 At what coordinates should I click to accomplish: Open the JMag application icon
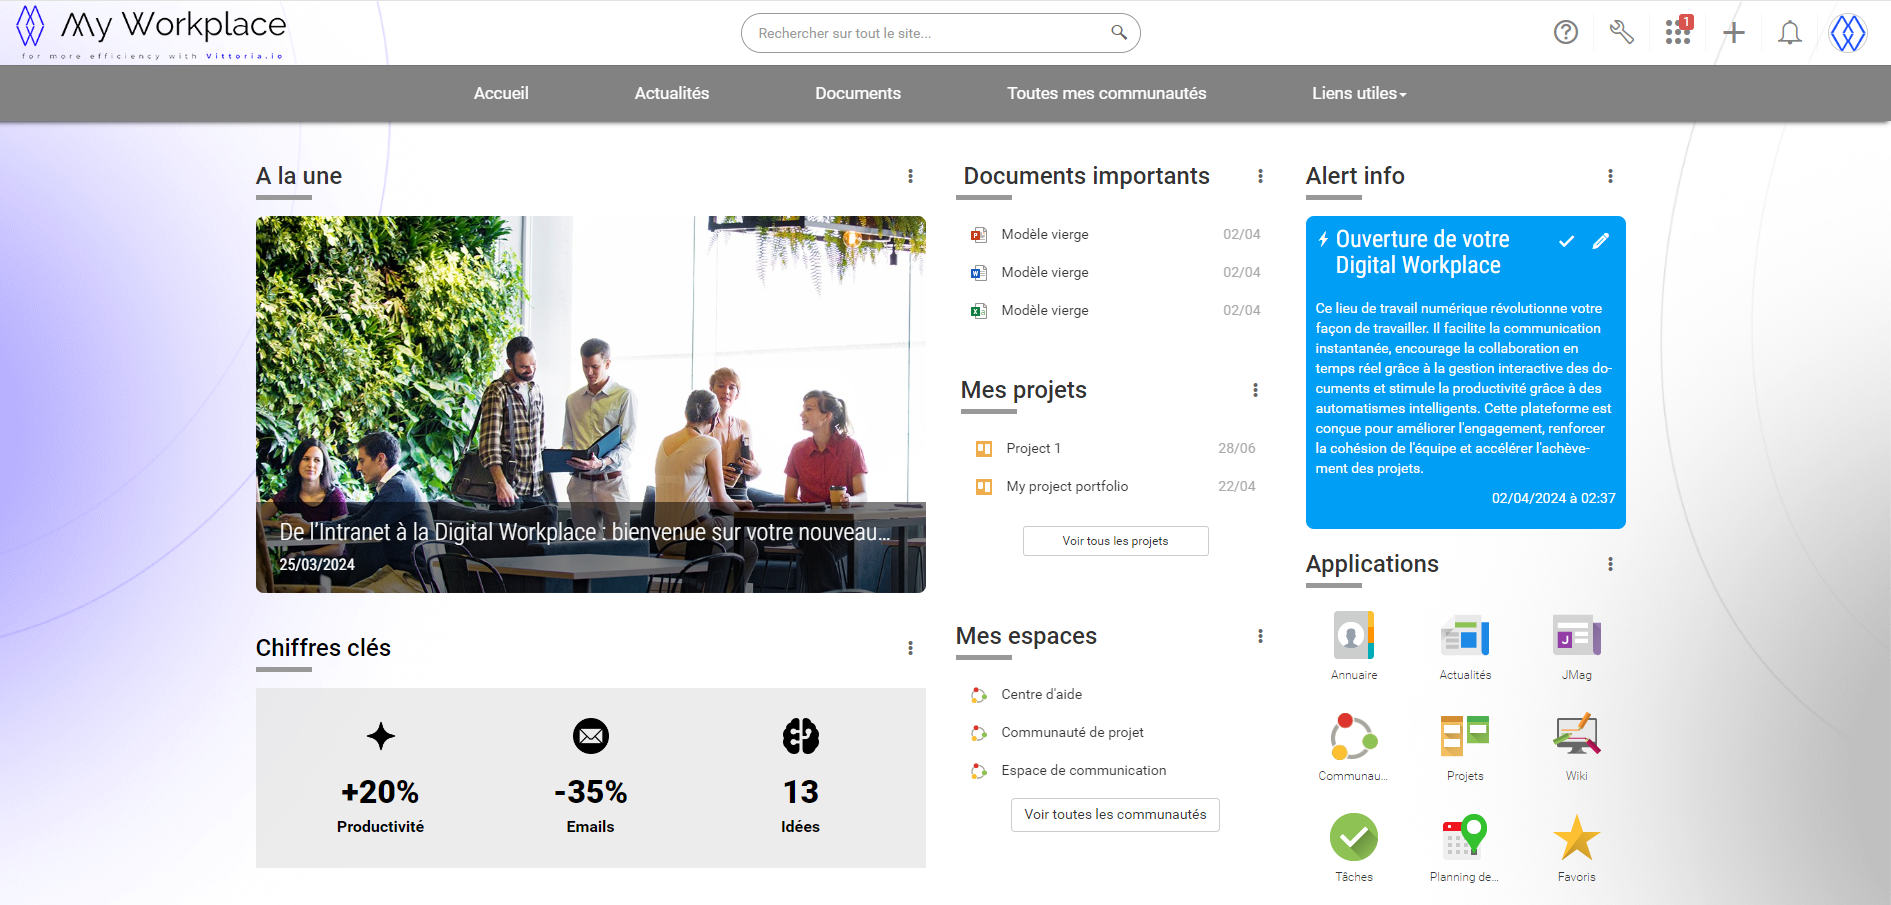pos(1577,635)
